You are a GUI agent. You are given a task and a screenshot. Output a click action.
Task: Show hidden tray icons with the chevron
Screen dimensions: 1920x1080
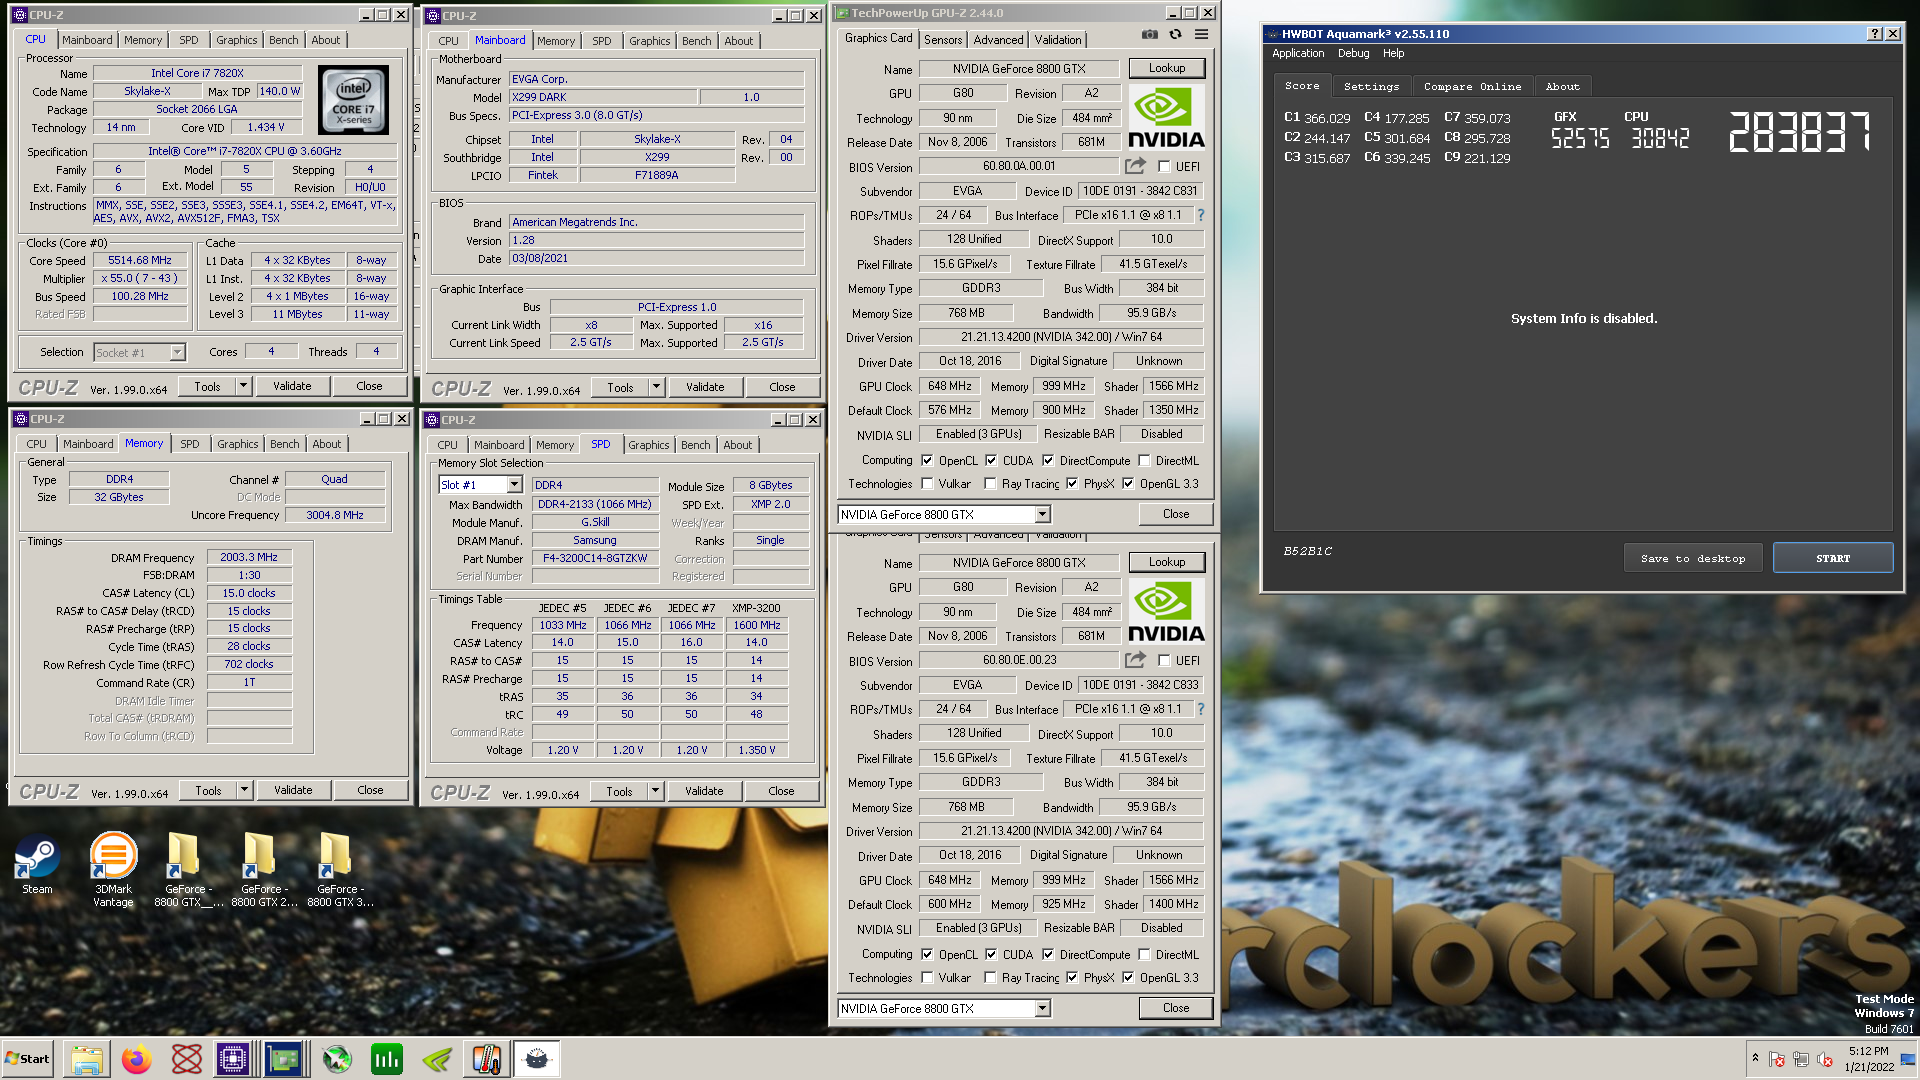(1755, 1058)
